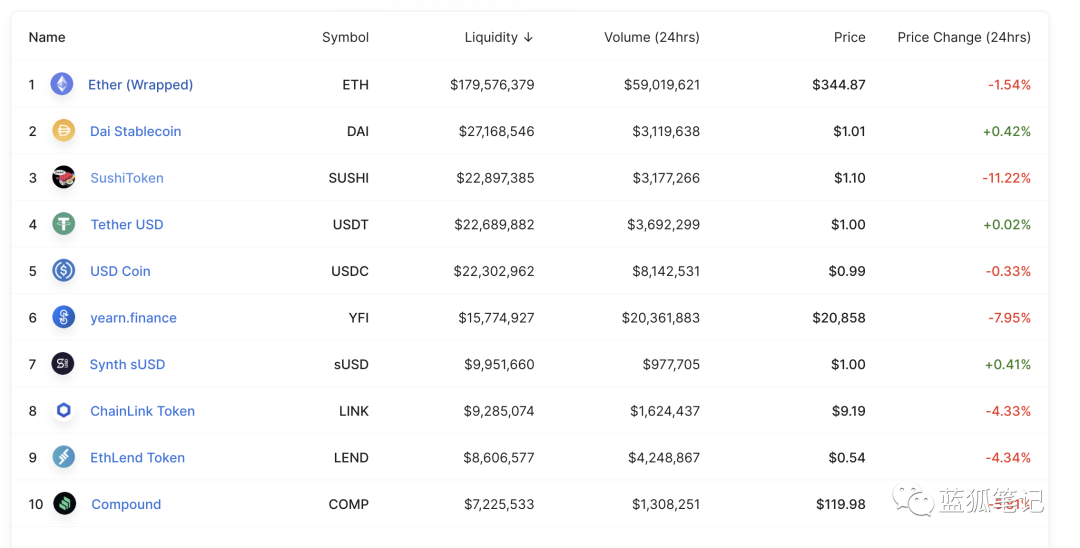Screen dimensions: 1080x548
Task: Sort by Liquidity column header
Action: point(499,37)
